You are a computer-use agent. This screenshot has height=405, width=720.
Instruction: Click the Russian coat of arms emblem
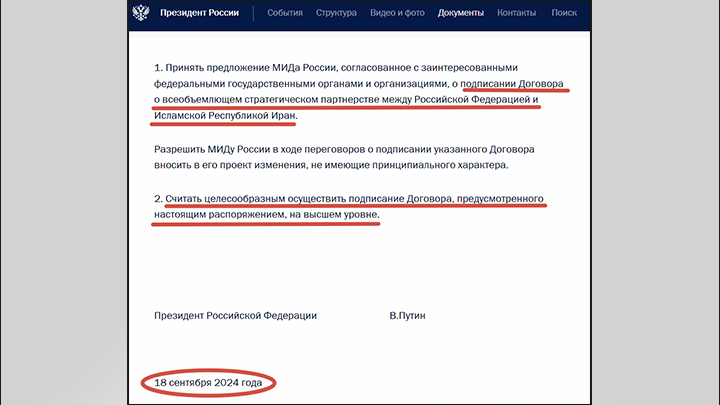[142, 14]
